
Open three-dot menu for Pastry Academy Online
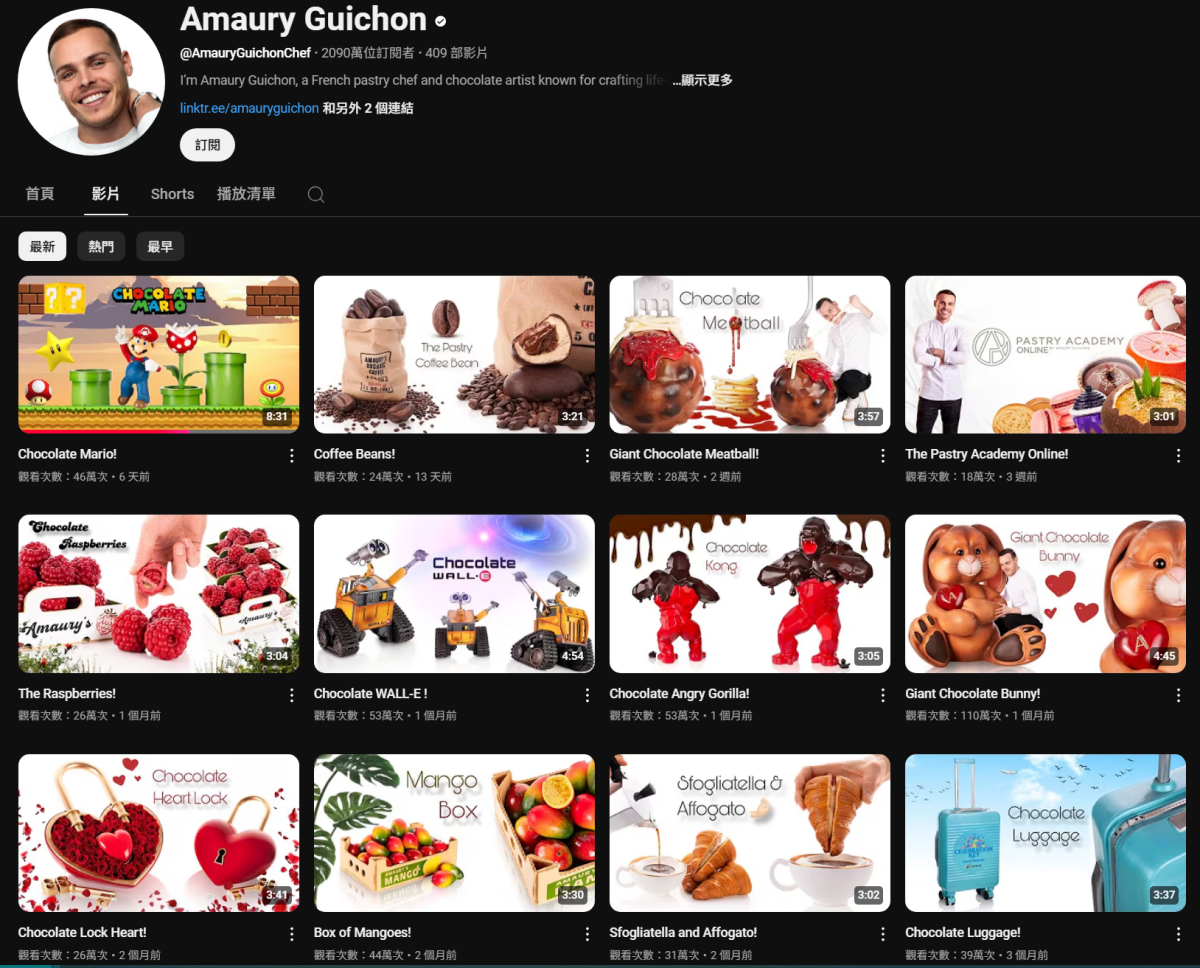tap(1178, 456)
